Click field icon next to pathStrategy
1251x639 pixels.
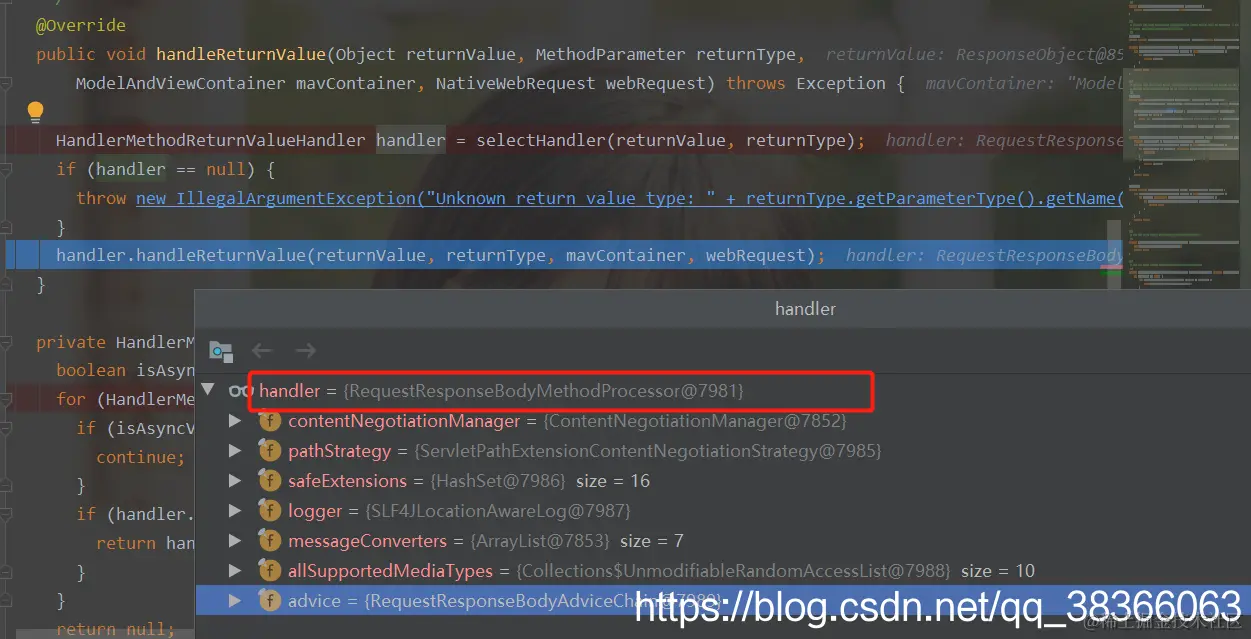pyautogui.click(x=270, y=451)
